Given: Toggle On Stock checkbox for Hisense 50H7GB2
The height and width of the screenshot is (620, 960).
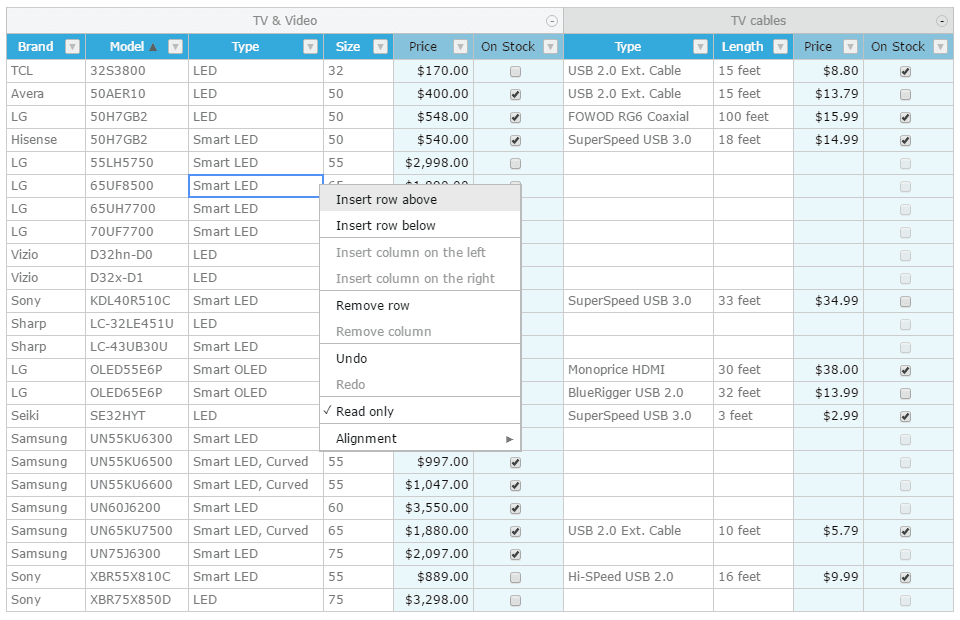Looking at the screenshot, I should (x=516, y=141).
